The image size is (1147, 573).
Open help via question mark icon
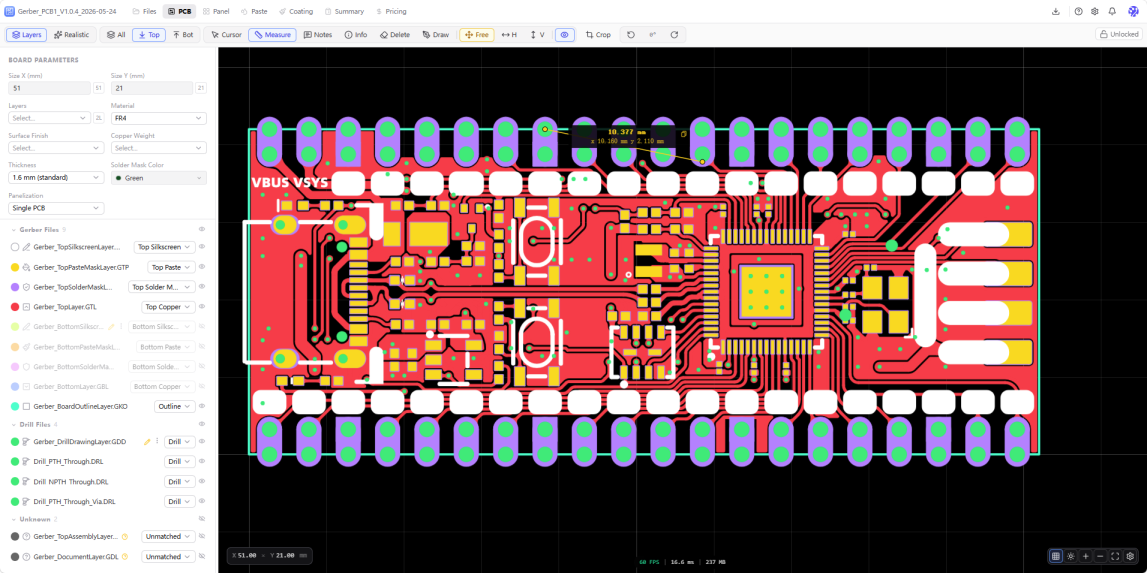click(x=1078, y=12)
